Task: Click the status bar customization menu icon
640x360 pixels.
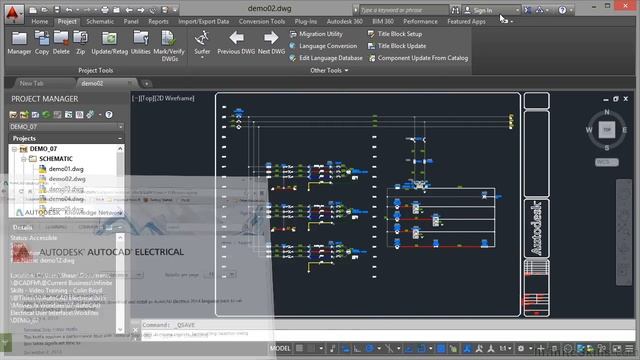Action: [629, 349]
